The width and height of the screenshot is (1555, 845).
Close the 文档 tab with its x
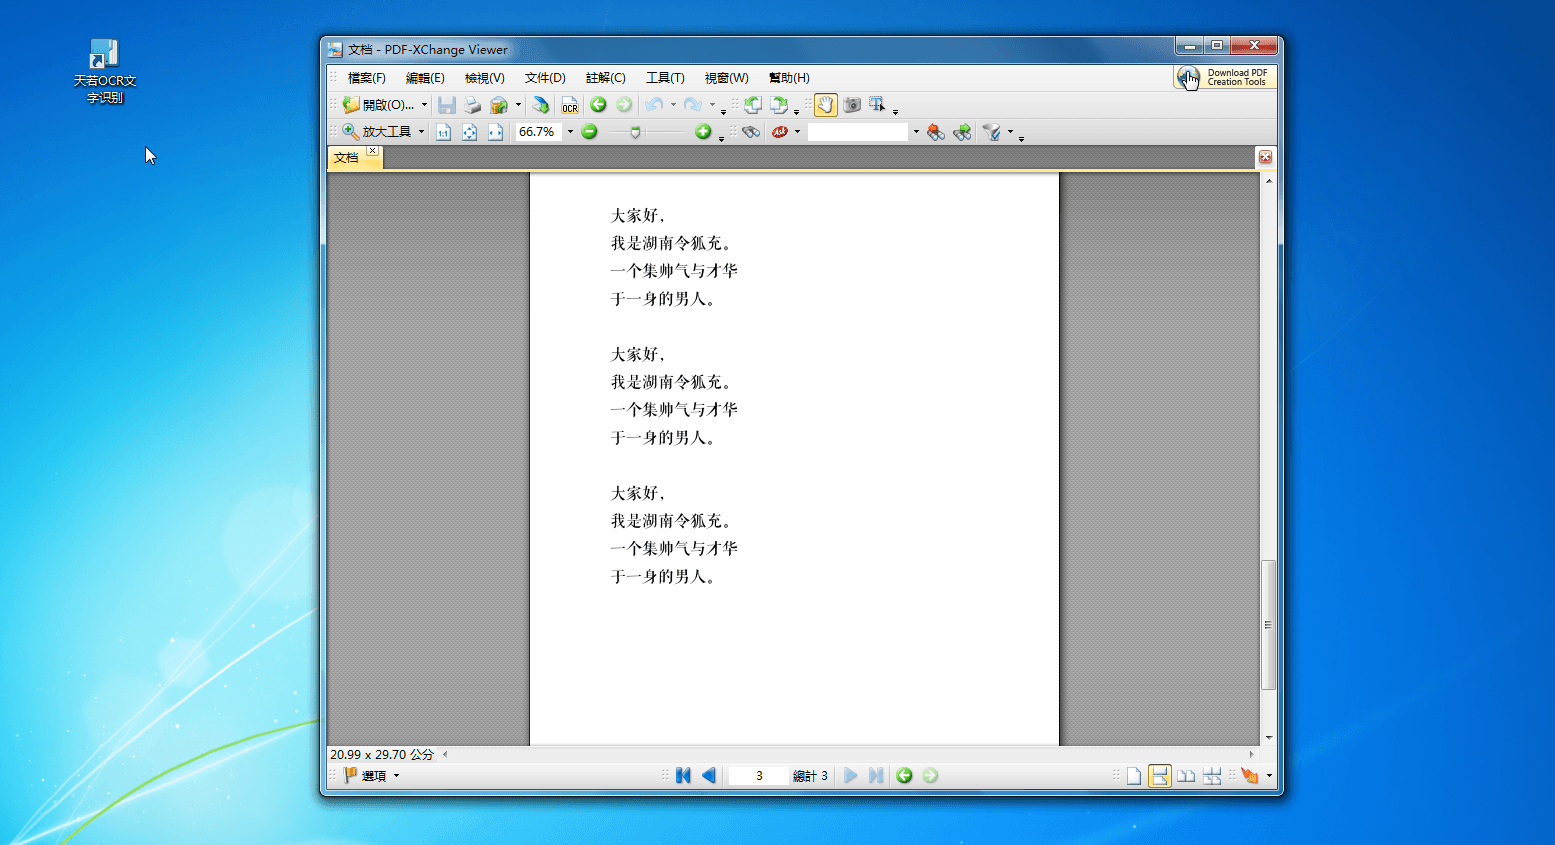pyautogui.click(x=372, y=151)
